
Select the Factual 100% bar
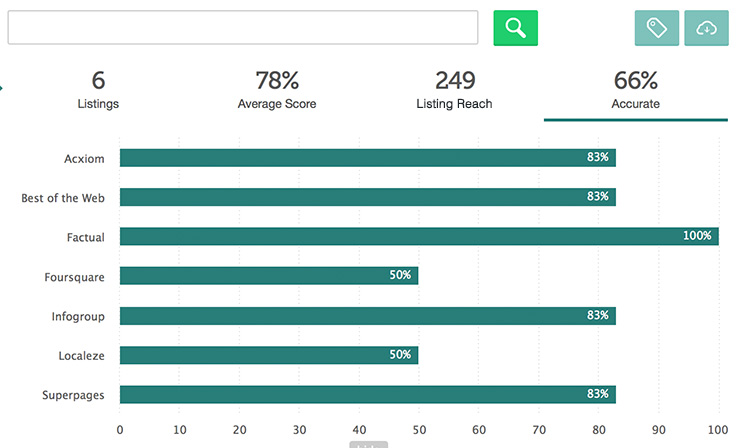[418, 236]
